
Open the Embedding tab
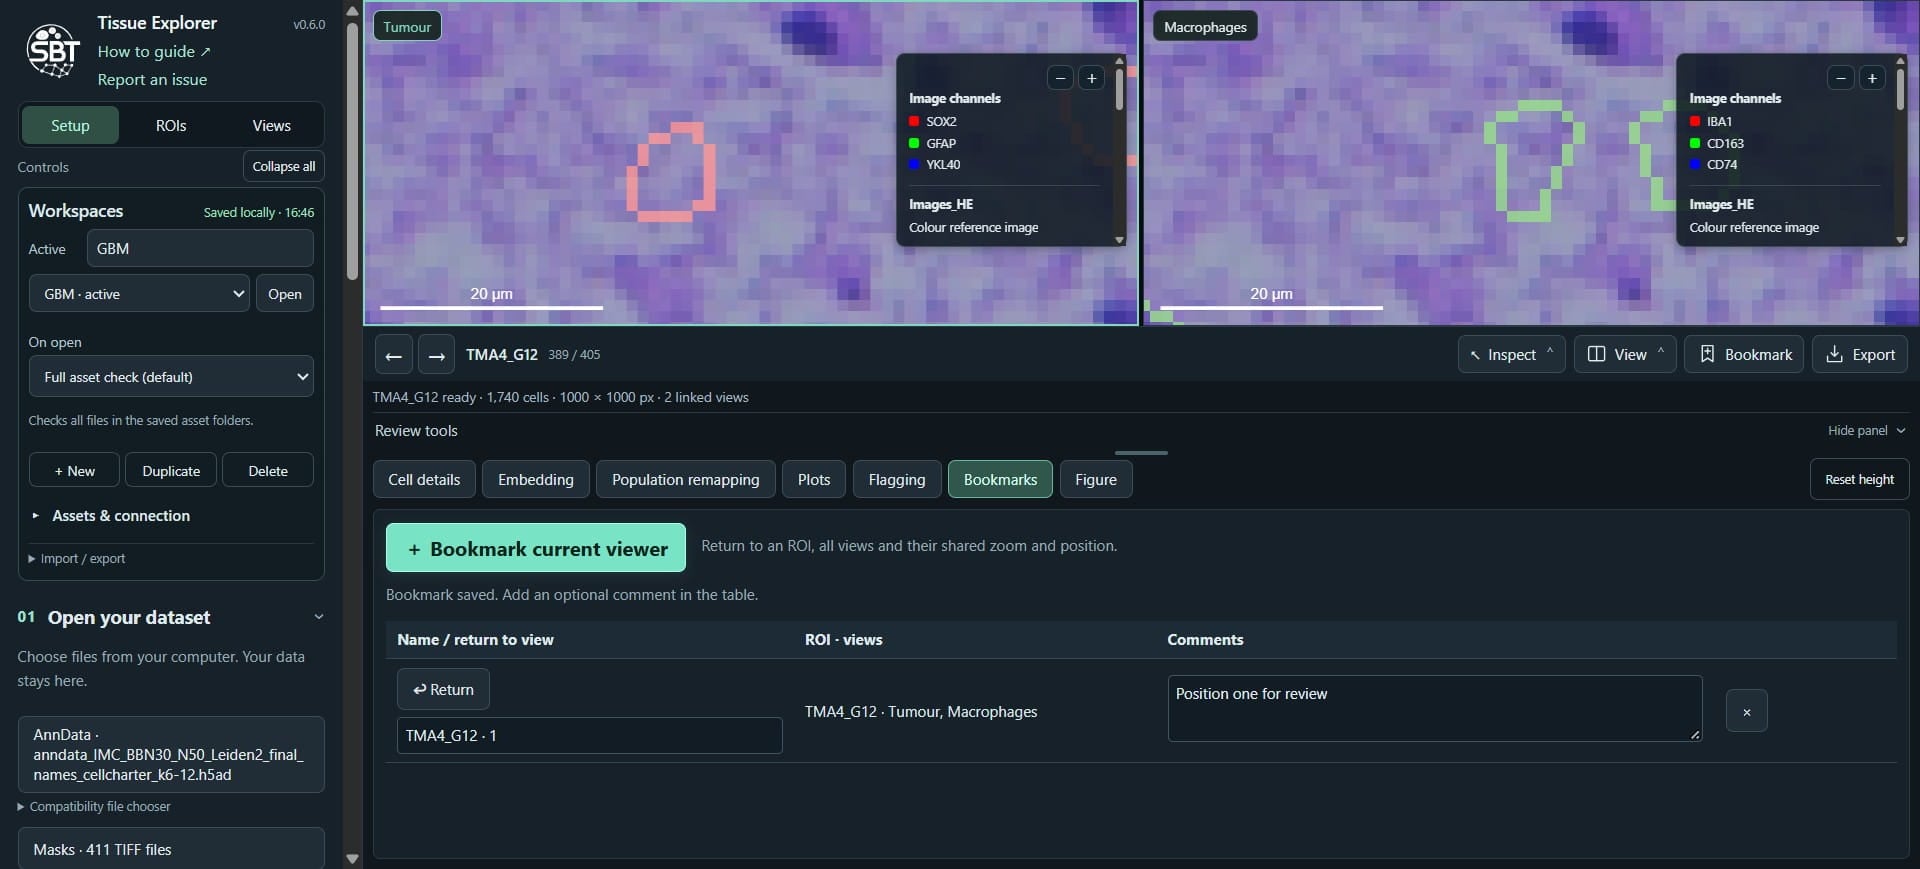click(x=536, y=479)
